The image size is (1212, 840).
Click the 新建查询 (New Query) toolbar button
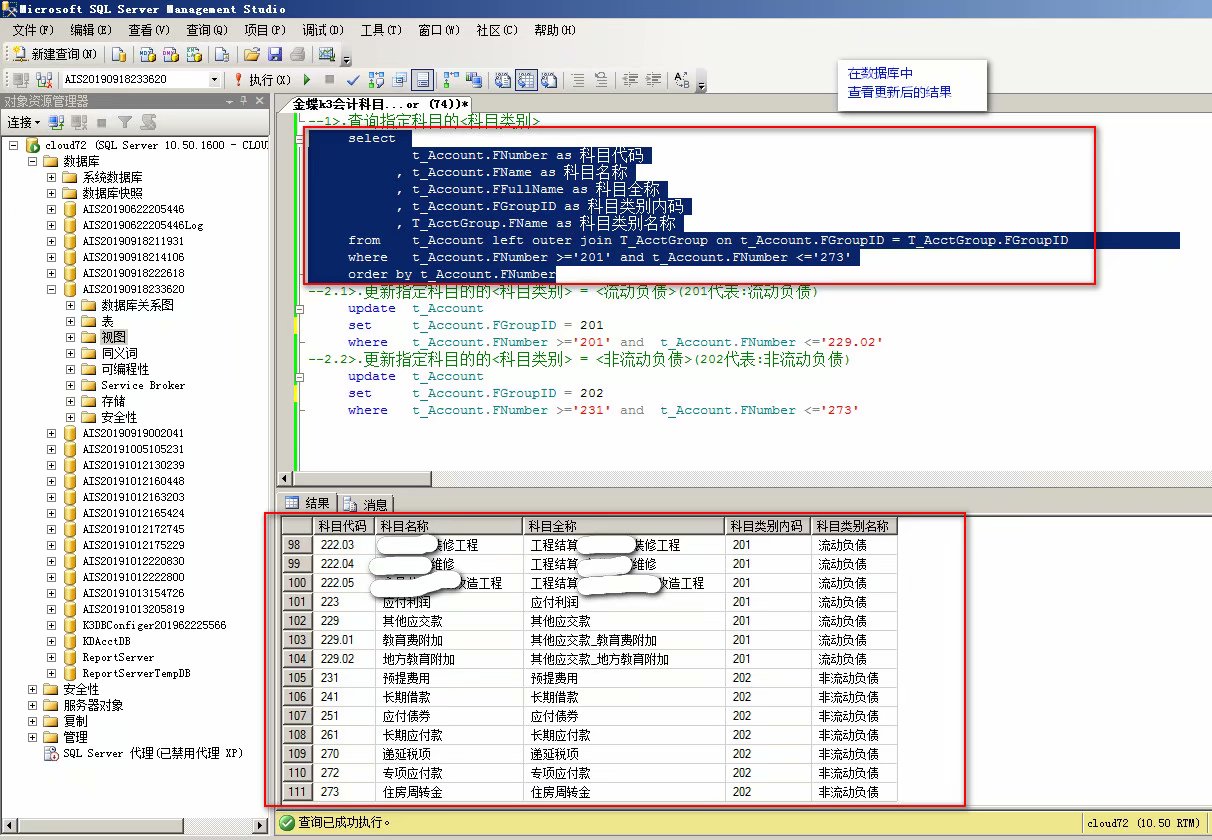pyautogui.click(x=55, y=54)
